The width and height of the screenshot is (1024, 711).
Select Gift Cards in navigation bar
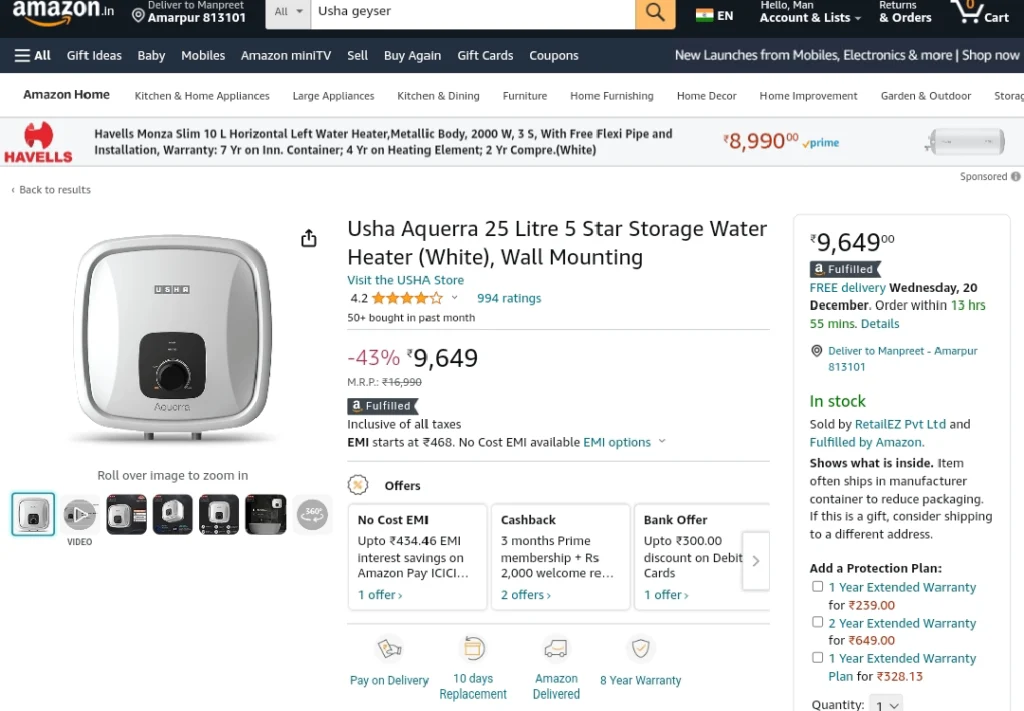pos(485,55)
